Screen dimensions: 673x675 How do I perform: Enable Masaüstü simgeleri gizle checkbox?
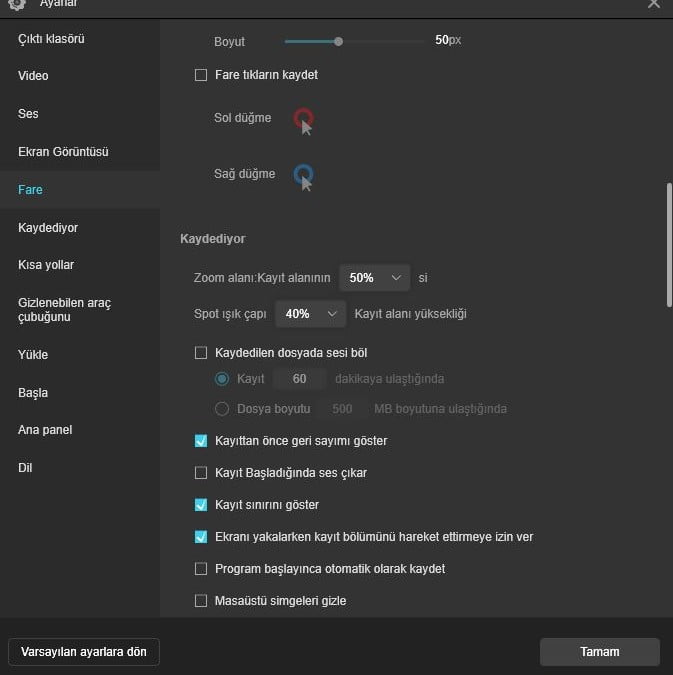201,601
